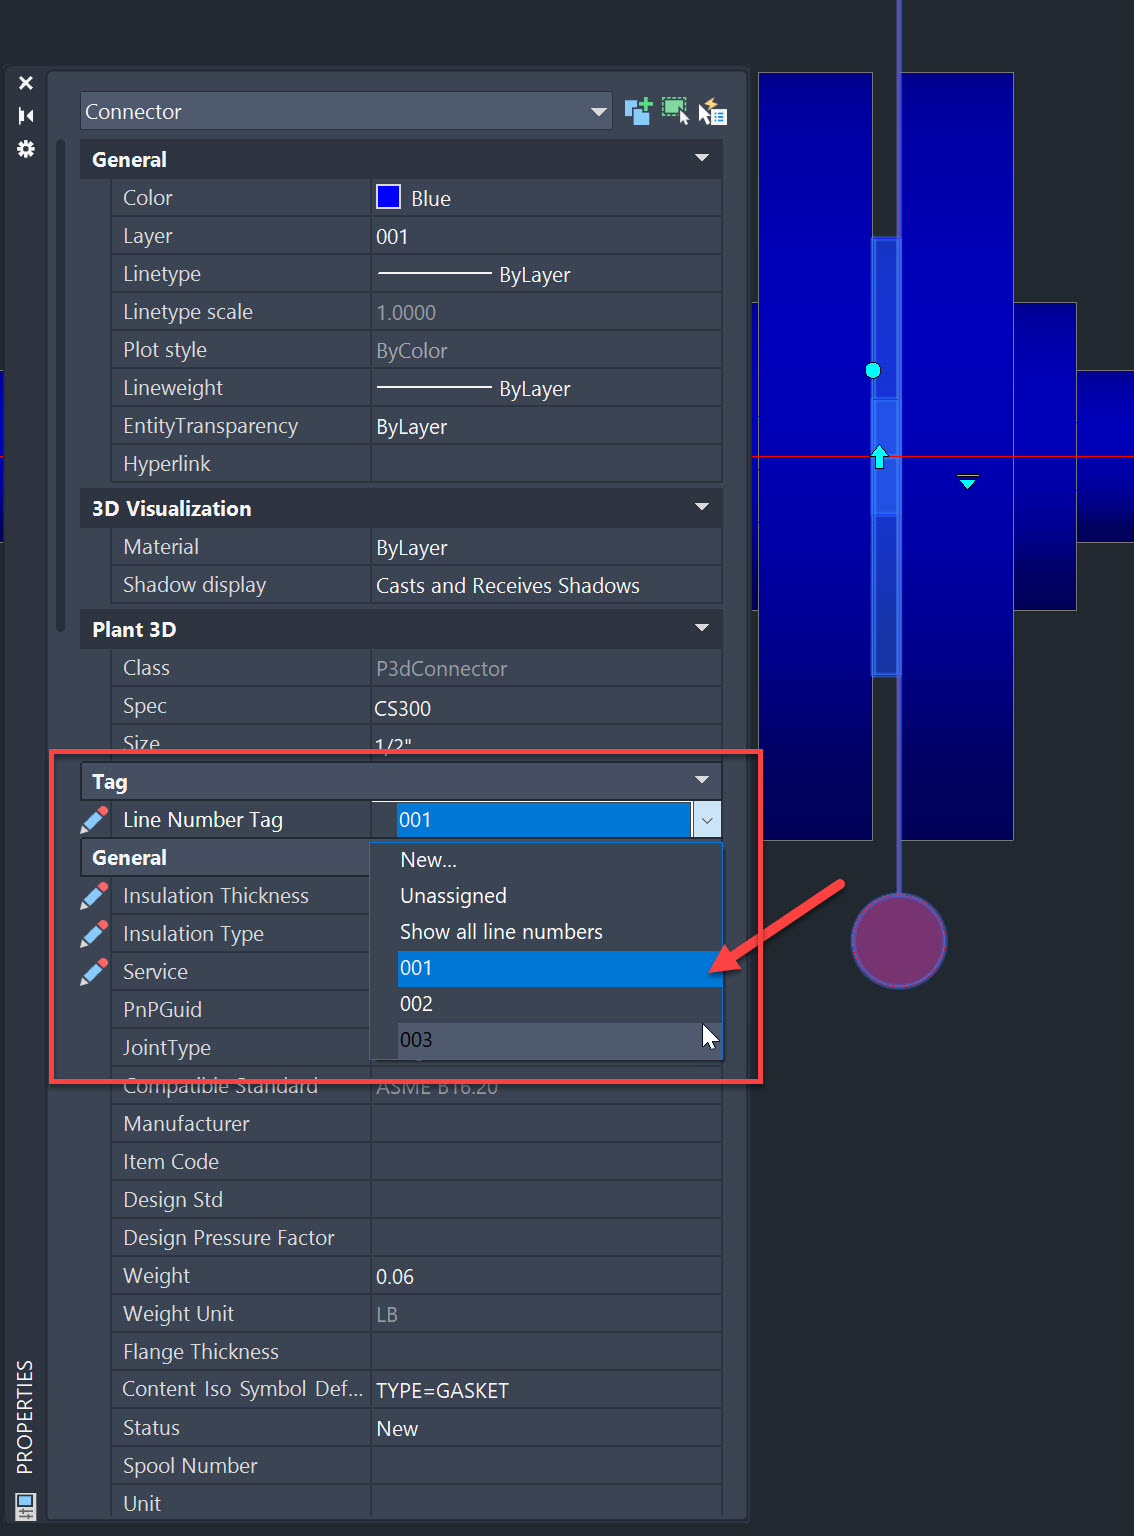The width and height of the screenshot is (1134, 1536).
Task: Click the pencil icon beside Service
Action: pyautogui.click(x=93, y=971)
